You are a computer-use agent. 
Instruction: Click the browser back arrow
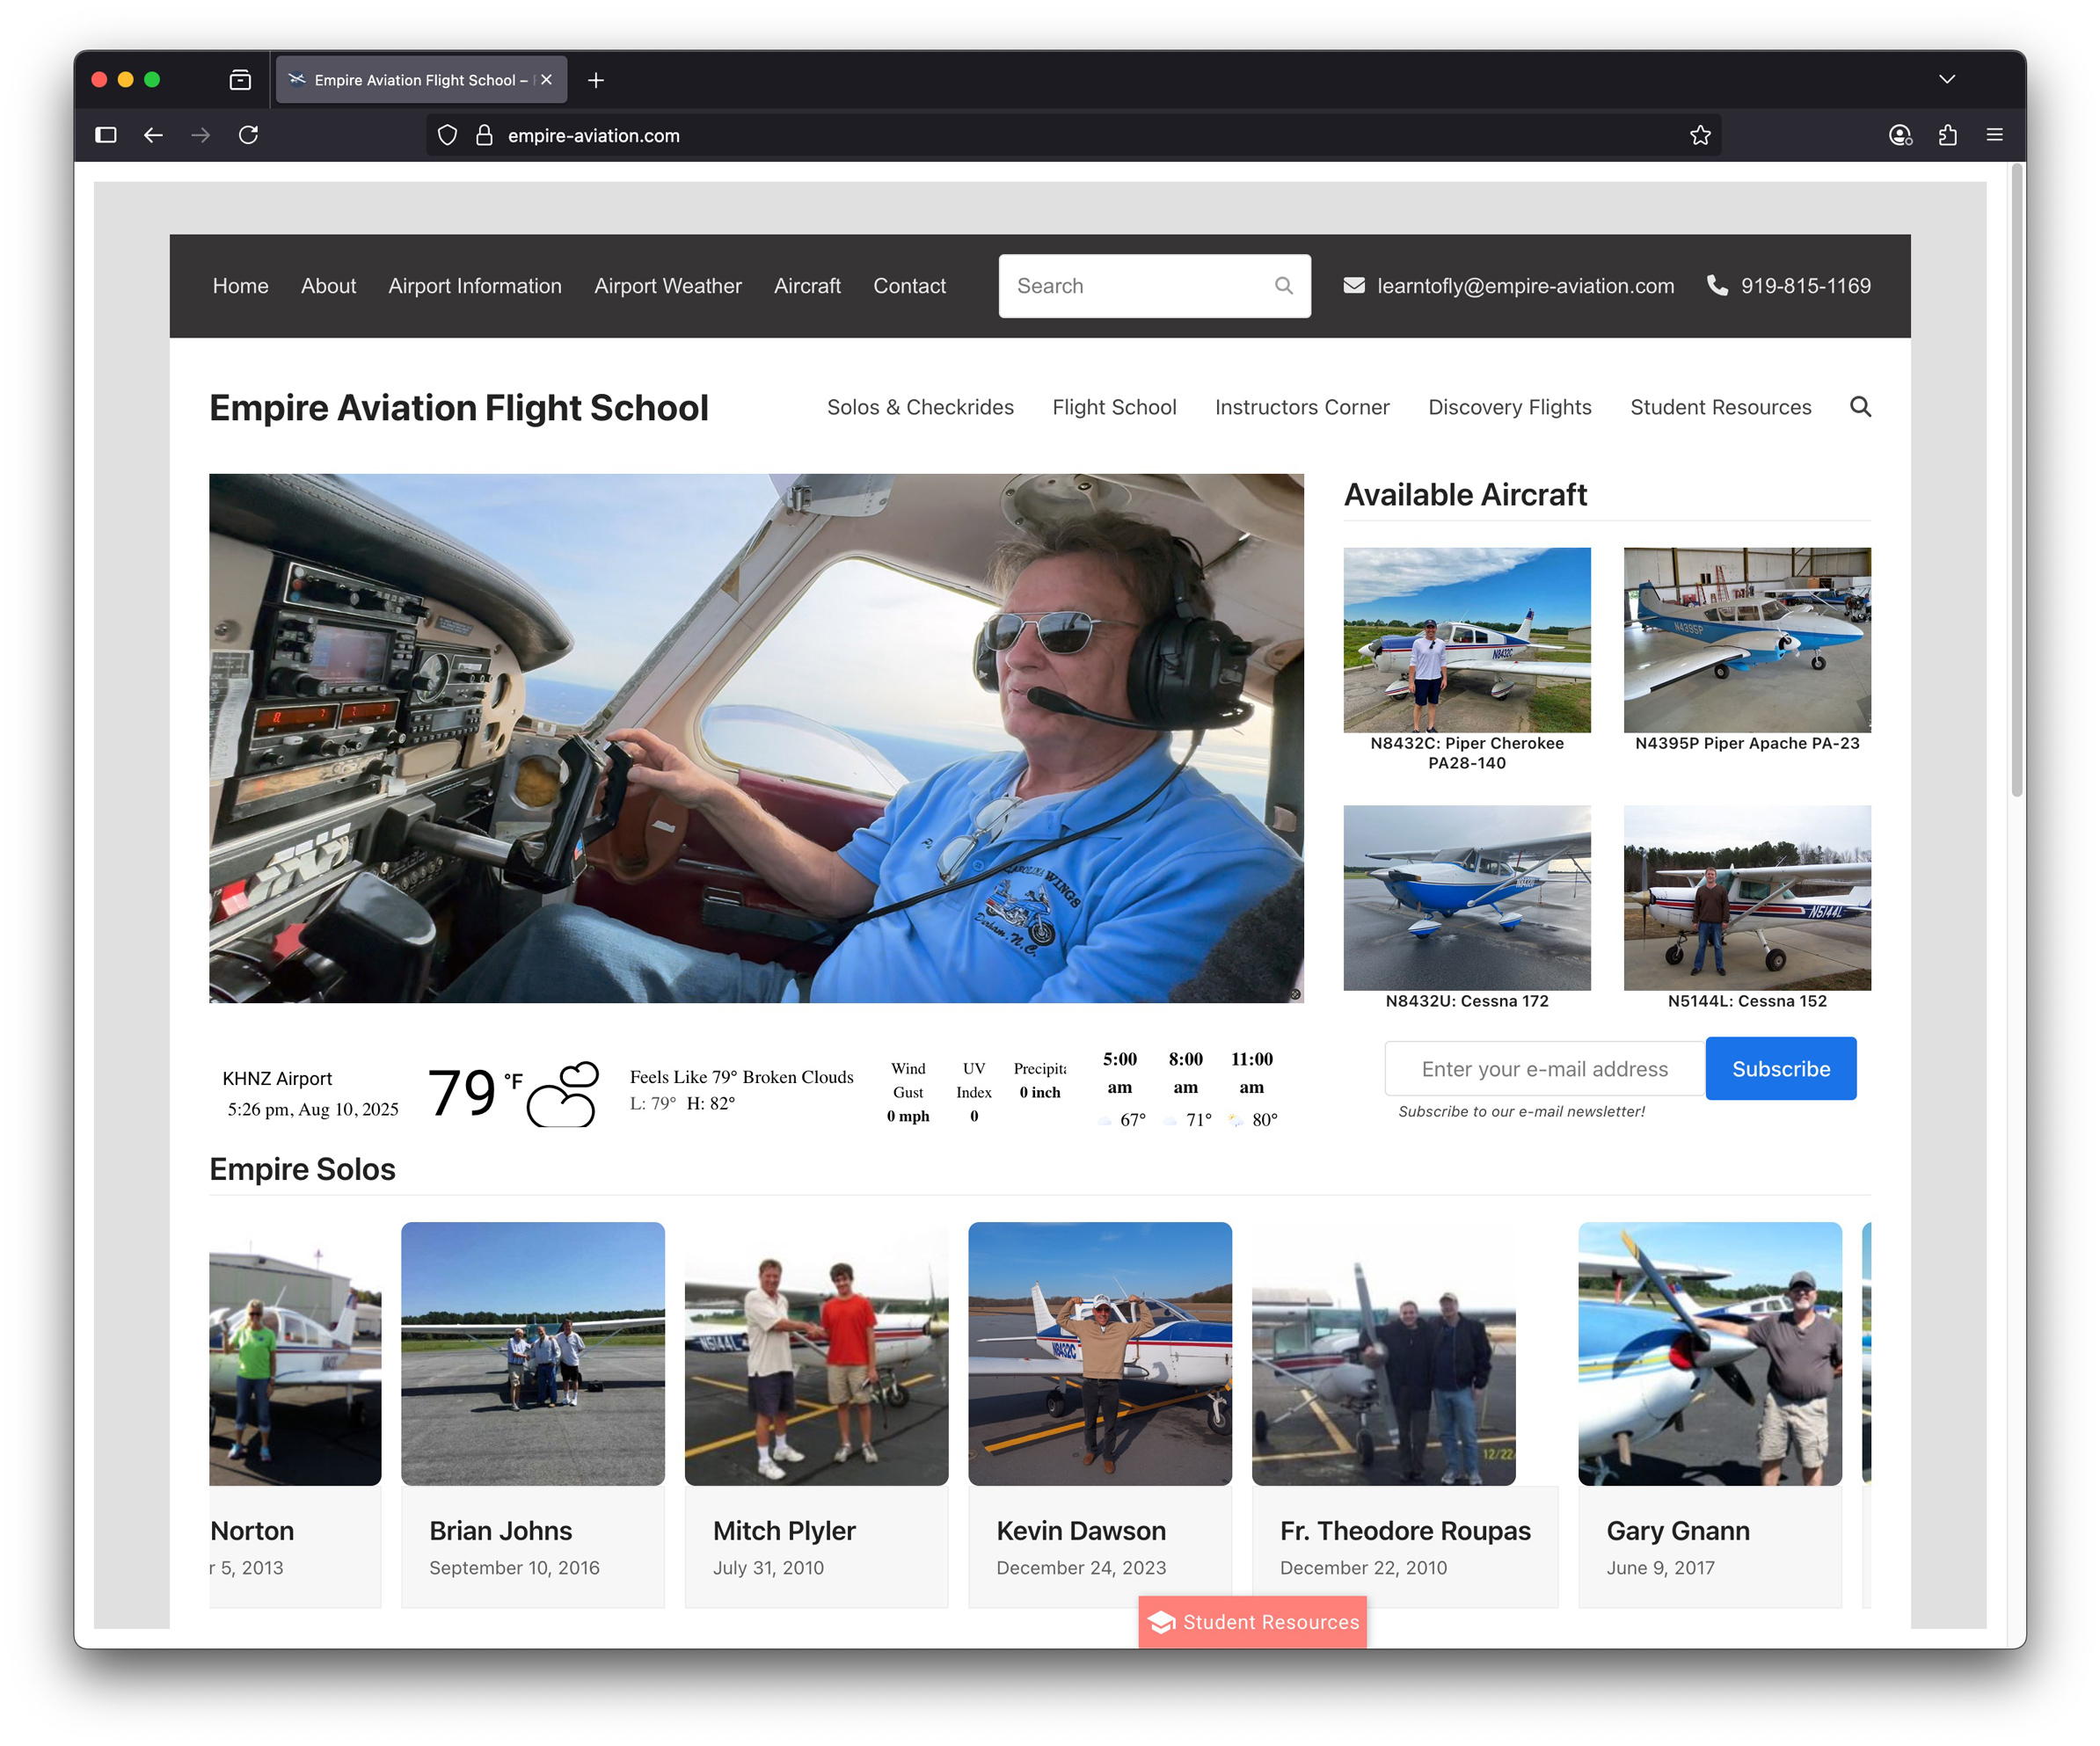(153, 135)
